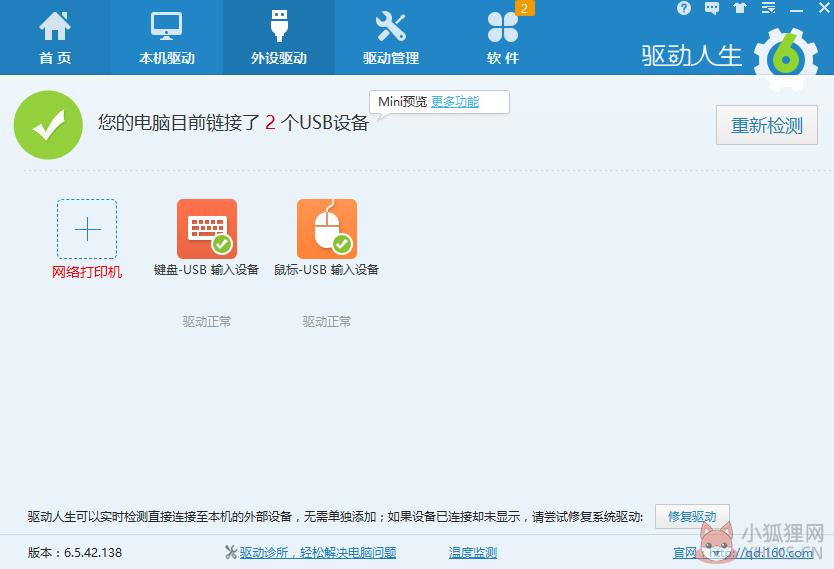Viewport: 834px width, 569px height.
Task: Click the skin T-shirt icon
Action: point(740,8)
